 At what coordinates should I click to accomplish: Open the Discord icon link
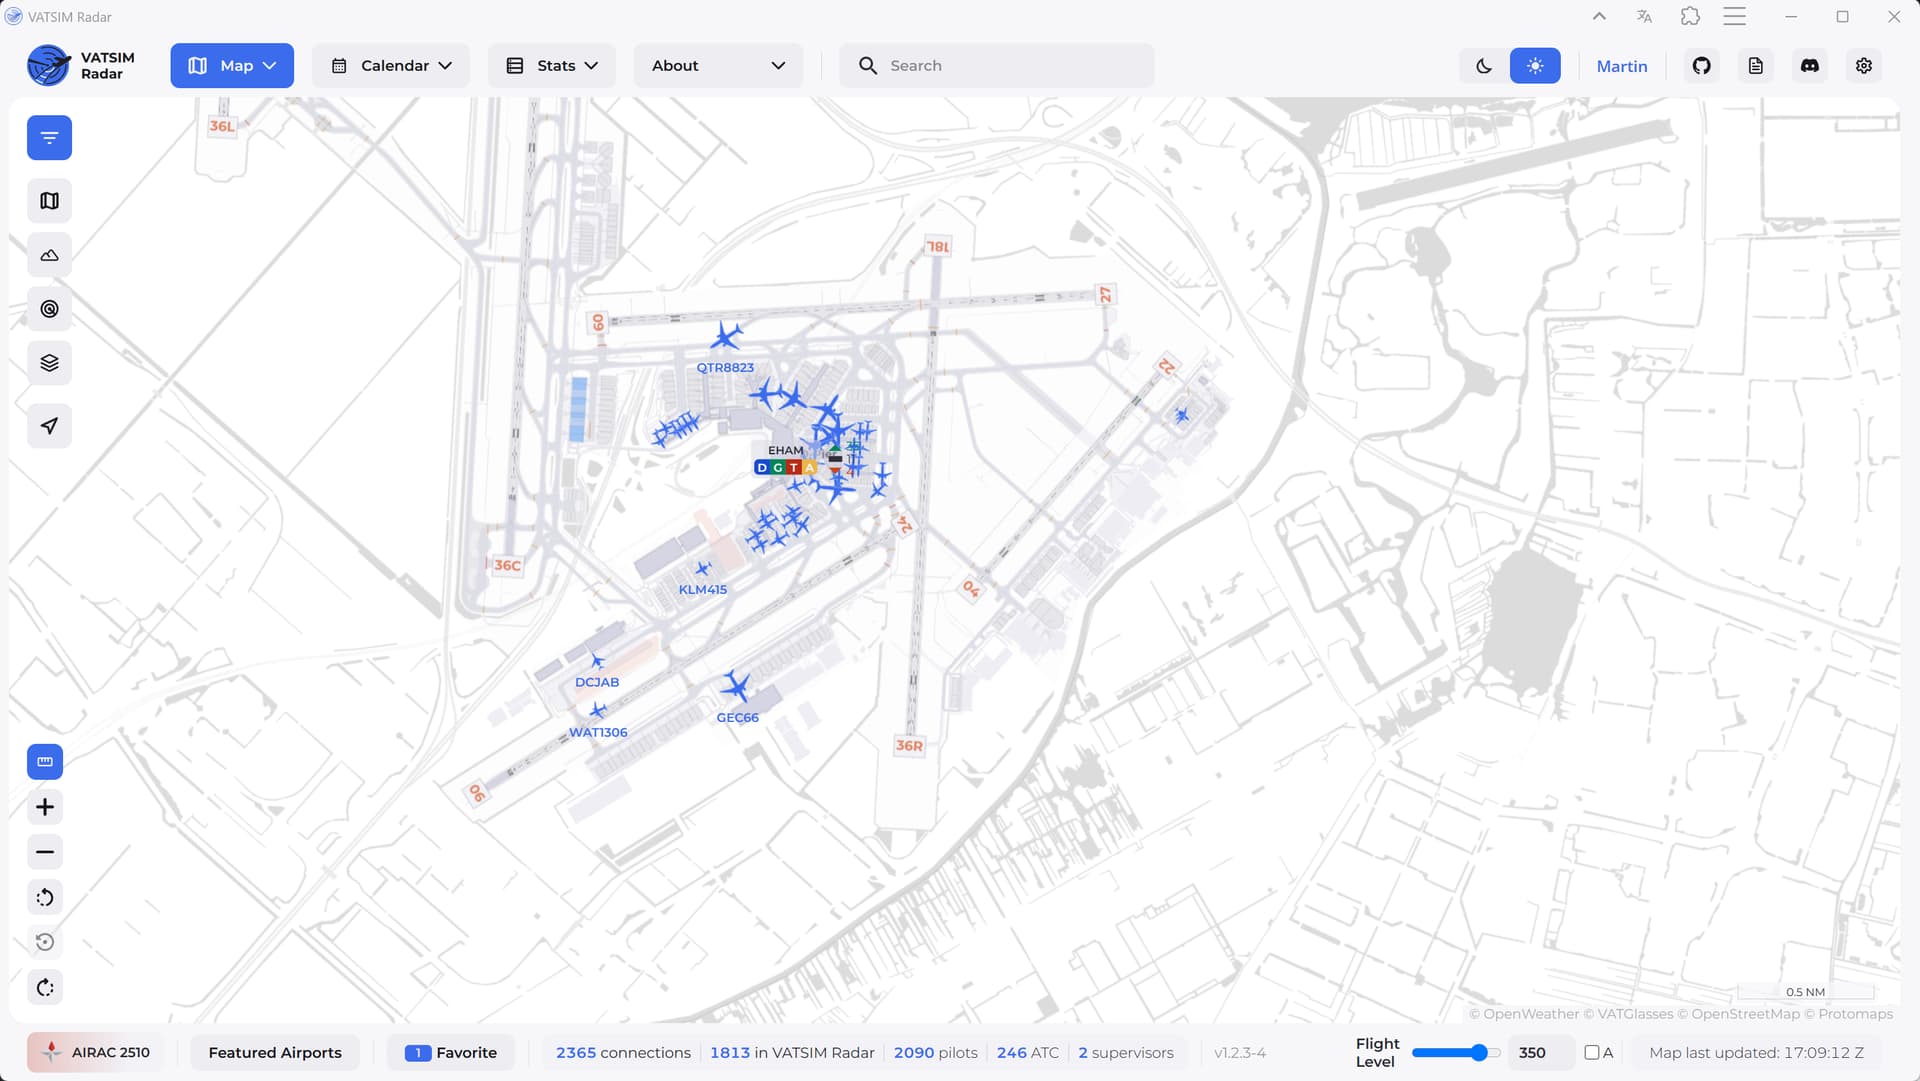[x=1809, y=66]
